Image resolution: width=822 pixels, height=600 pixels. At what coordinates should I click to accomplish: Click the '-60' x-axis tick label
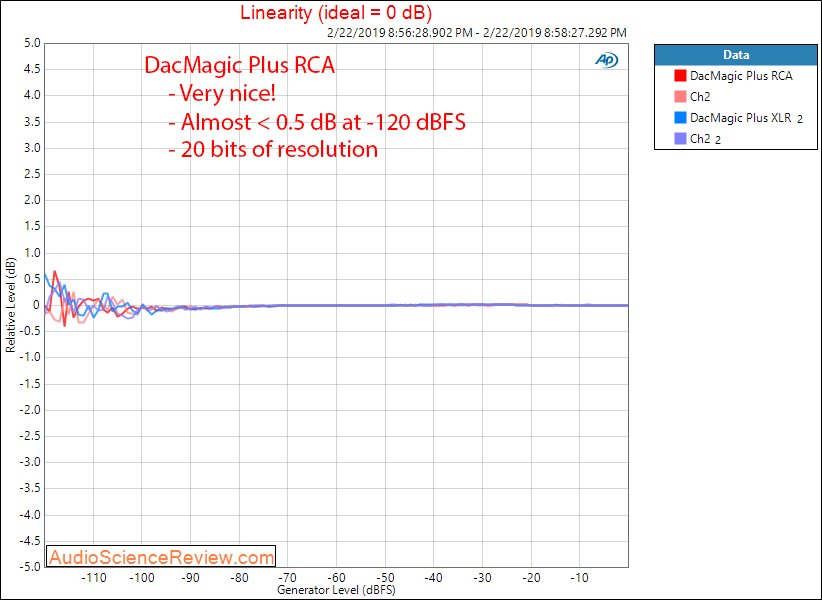click(337, 578)
